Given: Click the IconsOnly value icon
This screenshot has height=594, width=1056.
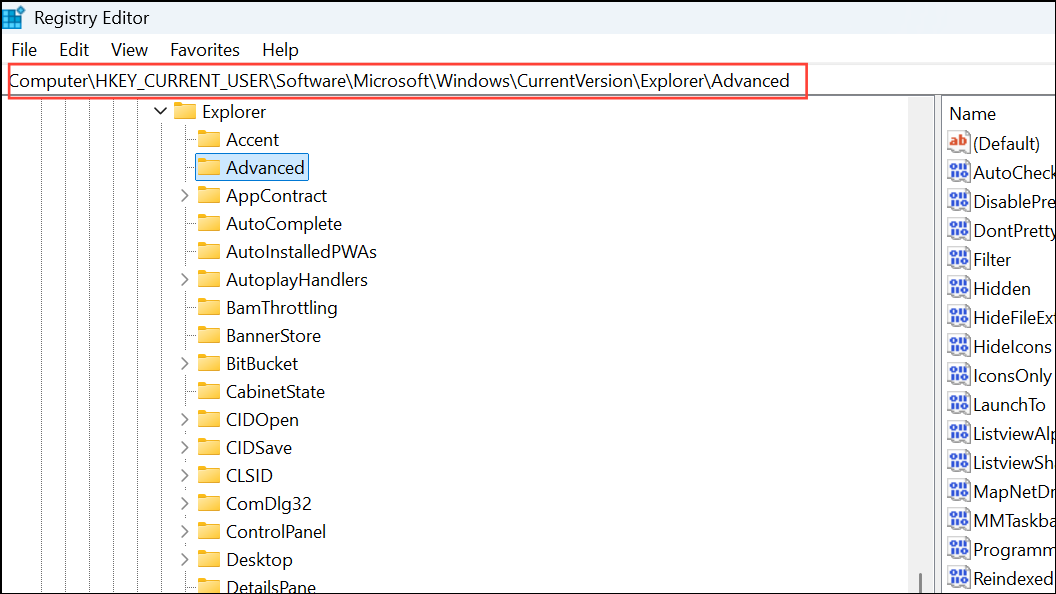Looking at the screenshot, I should pyautogui.click(x=957, y=375).
